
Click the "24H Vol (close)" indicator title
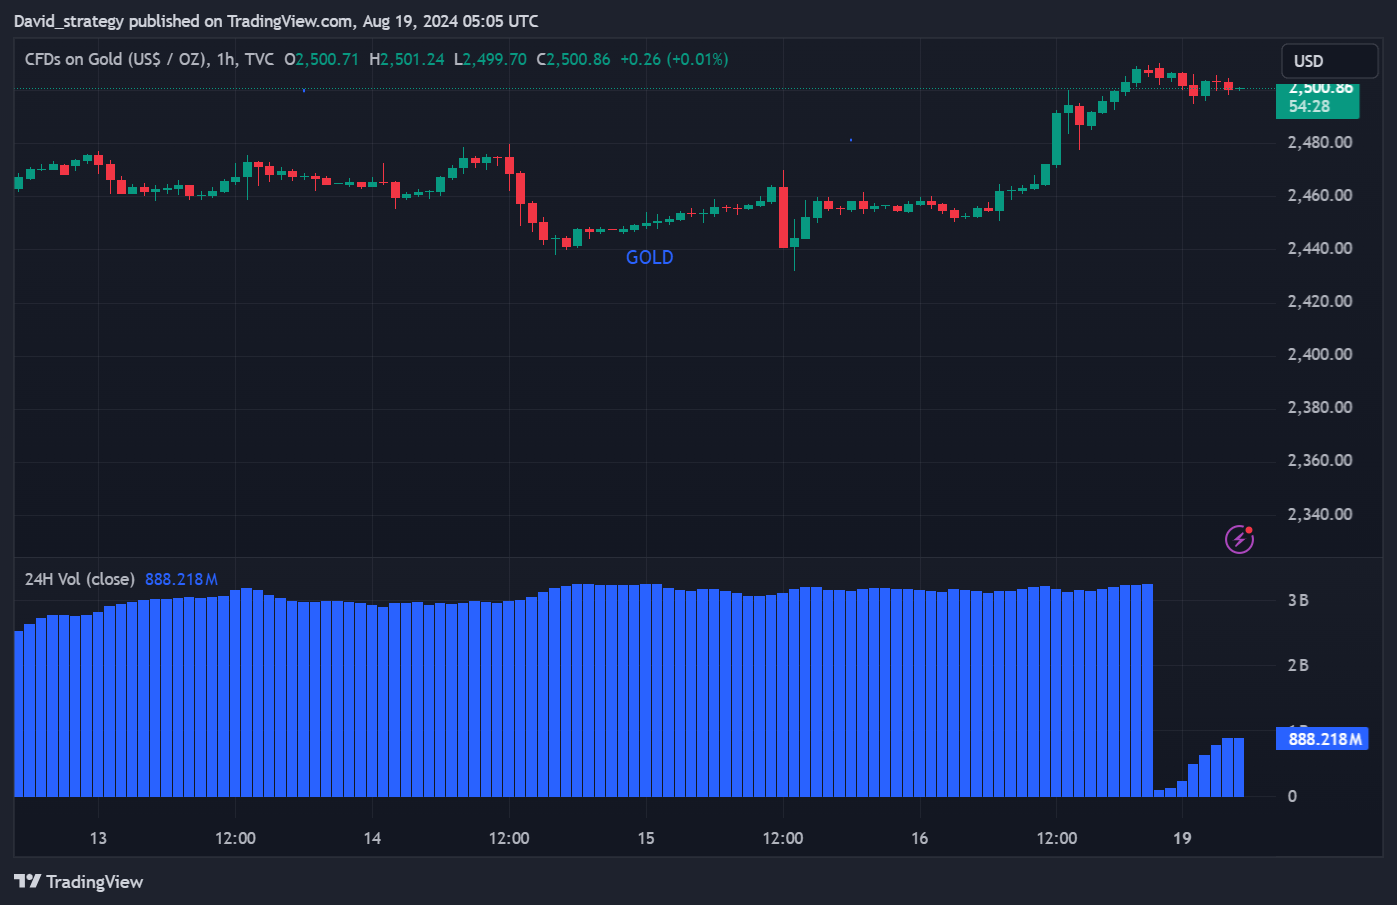[80, 580]
